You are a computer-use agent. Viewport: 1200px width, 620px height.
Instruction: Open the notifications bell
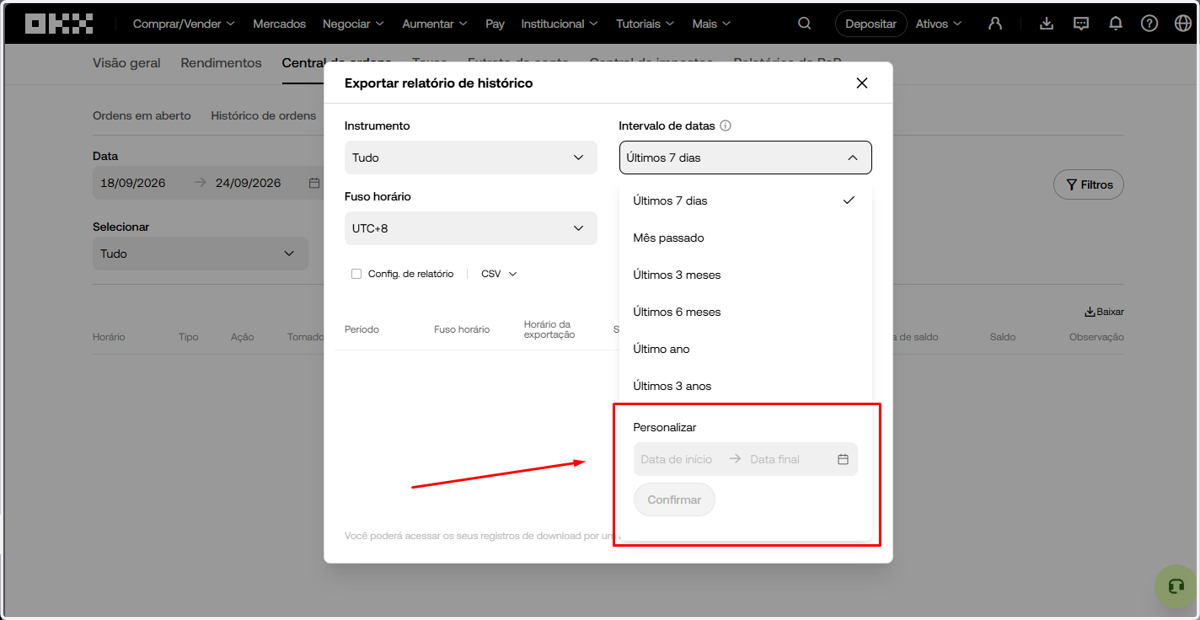point(1116,23)
